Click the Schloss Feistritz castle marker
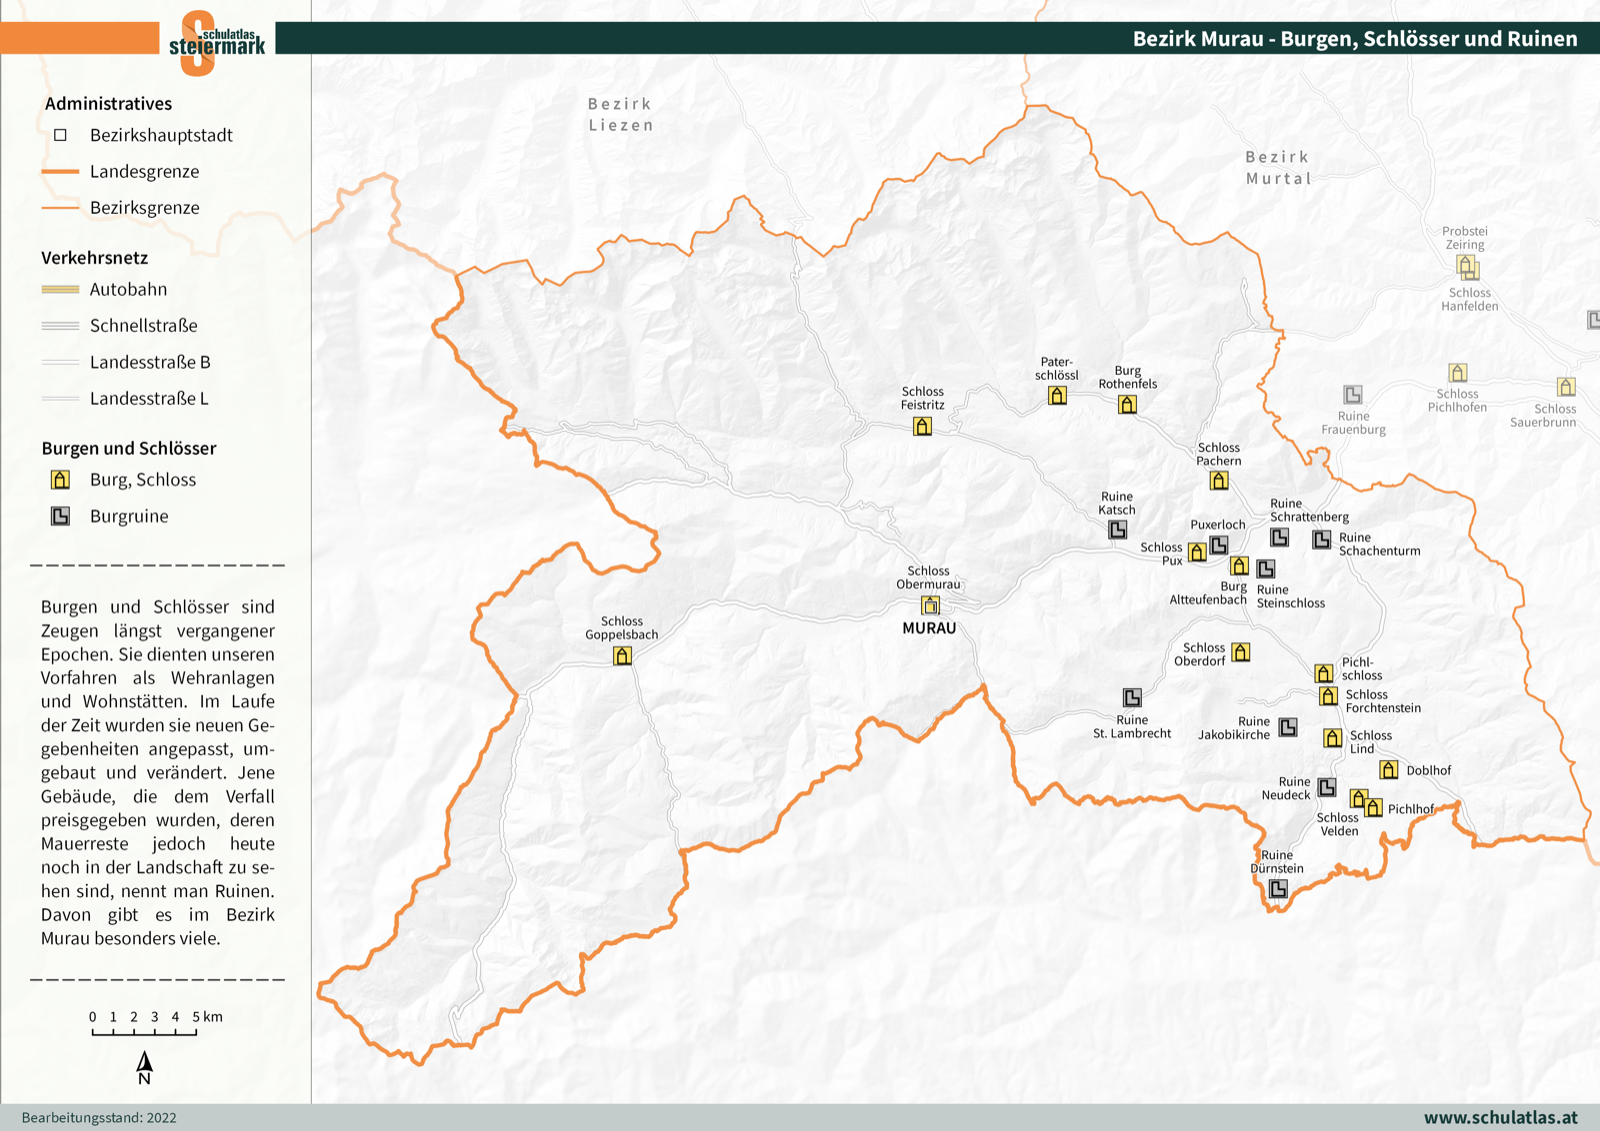Screen dimensions: 1600x1131 click(922, 426)
